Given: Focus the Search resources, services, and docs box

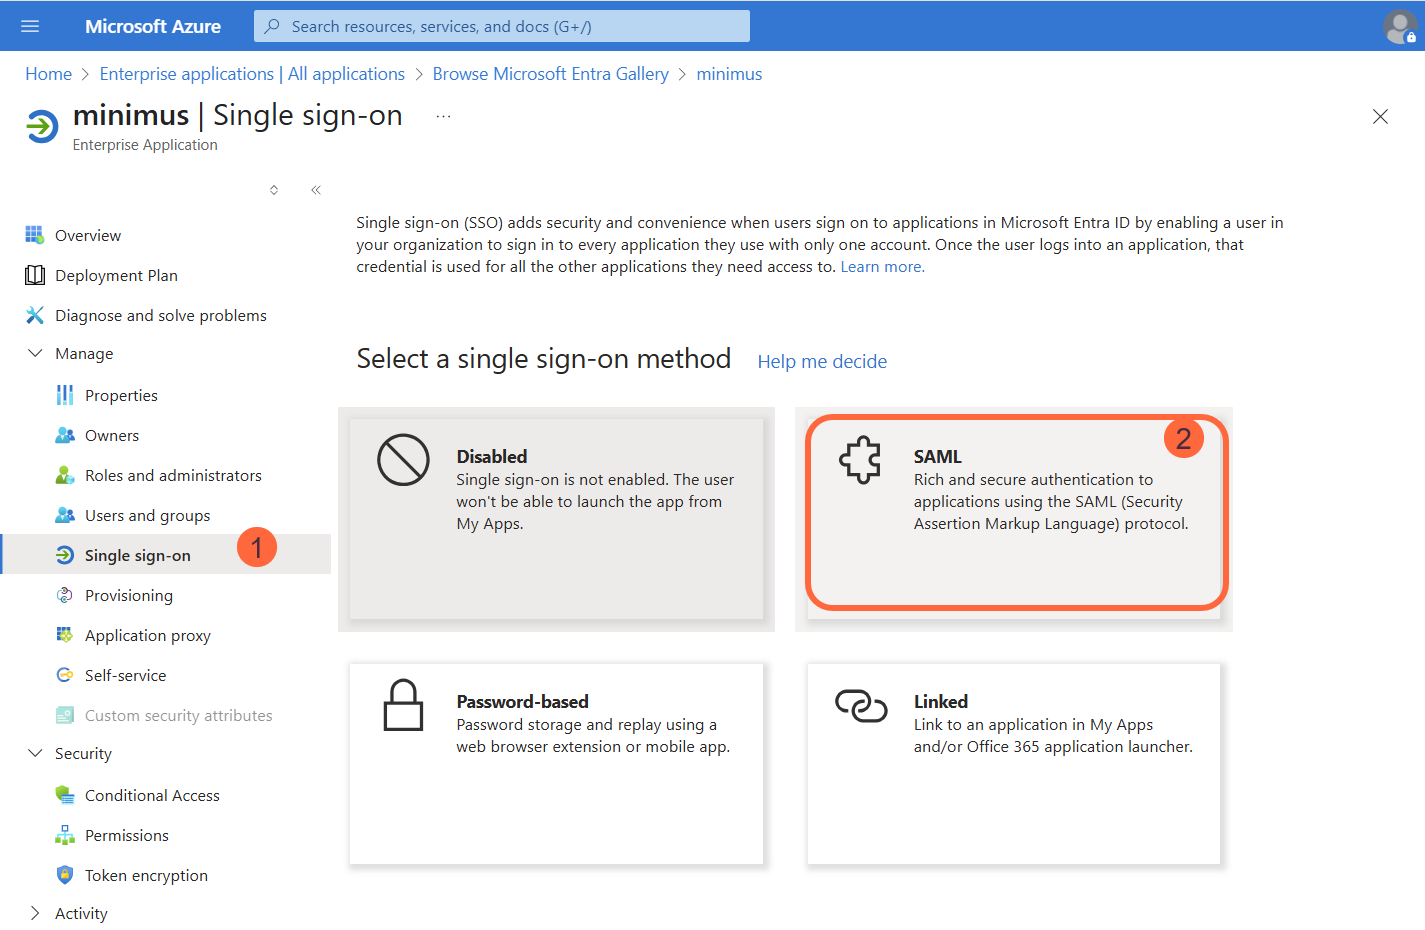Looking at the screenshot, I should click(x=502, y=26).
